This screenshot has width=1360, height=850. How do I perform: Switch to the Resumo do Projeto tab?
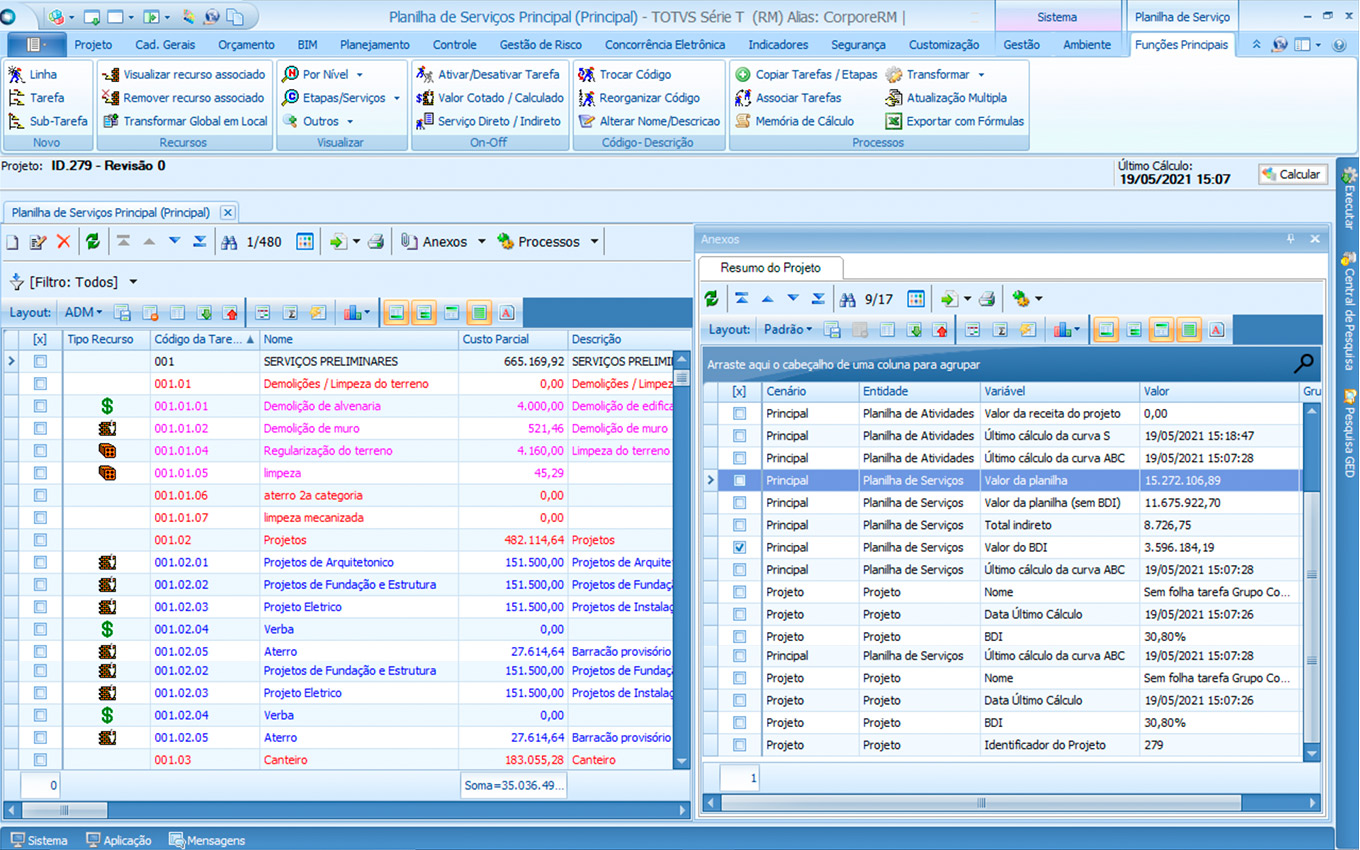770,268
